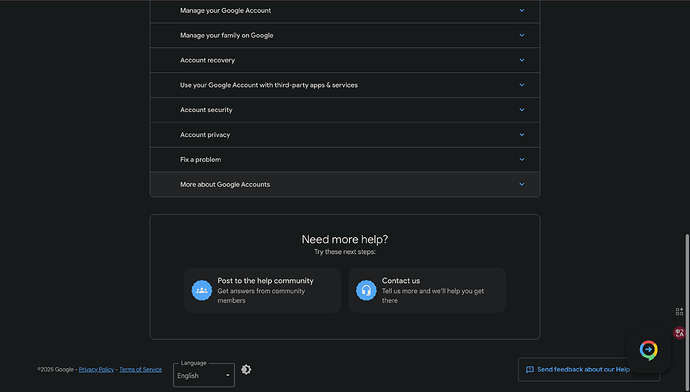
Task: Expand Manage your family on Google
Action: 345,36
